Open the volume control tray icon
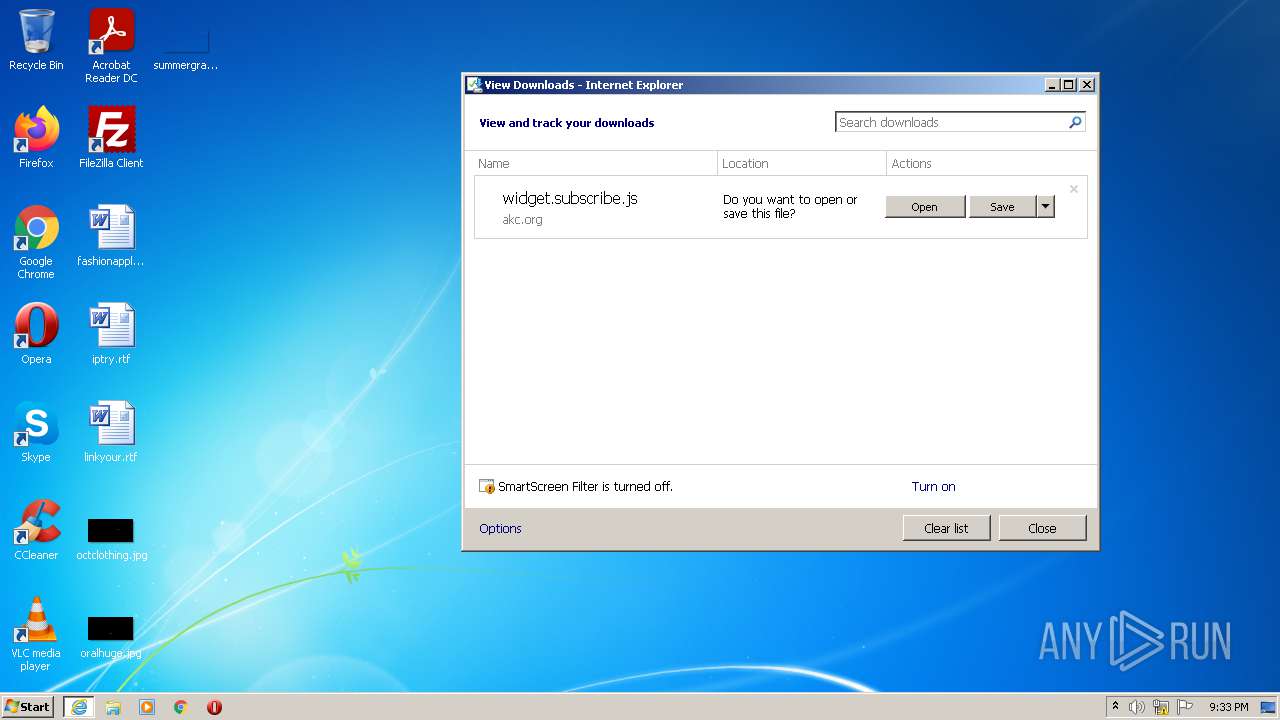Image resolution: width=1280 pixels, height=720 pixels. coord(1137,707)
